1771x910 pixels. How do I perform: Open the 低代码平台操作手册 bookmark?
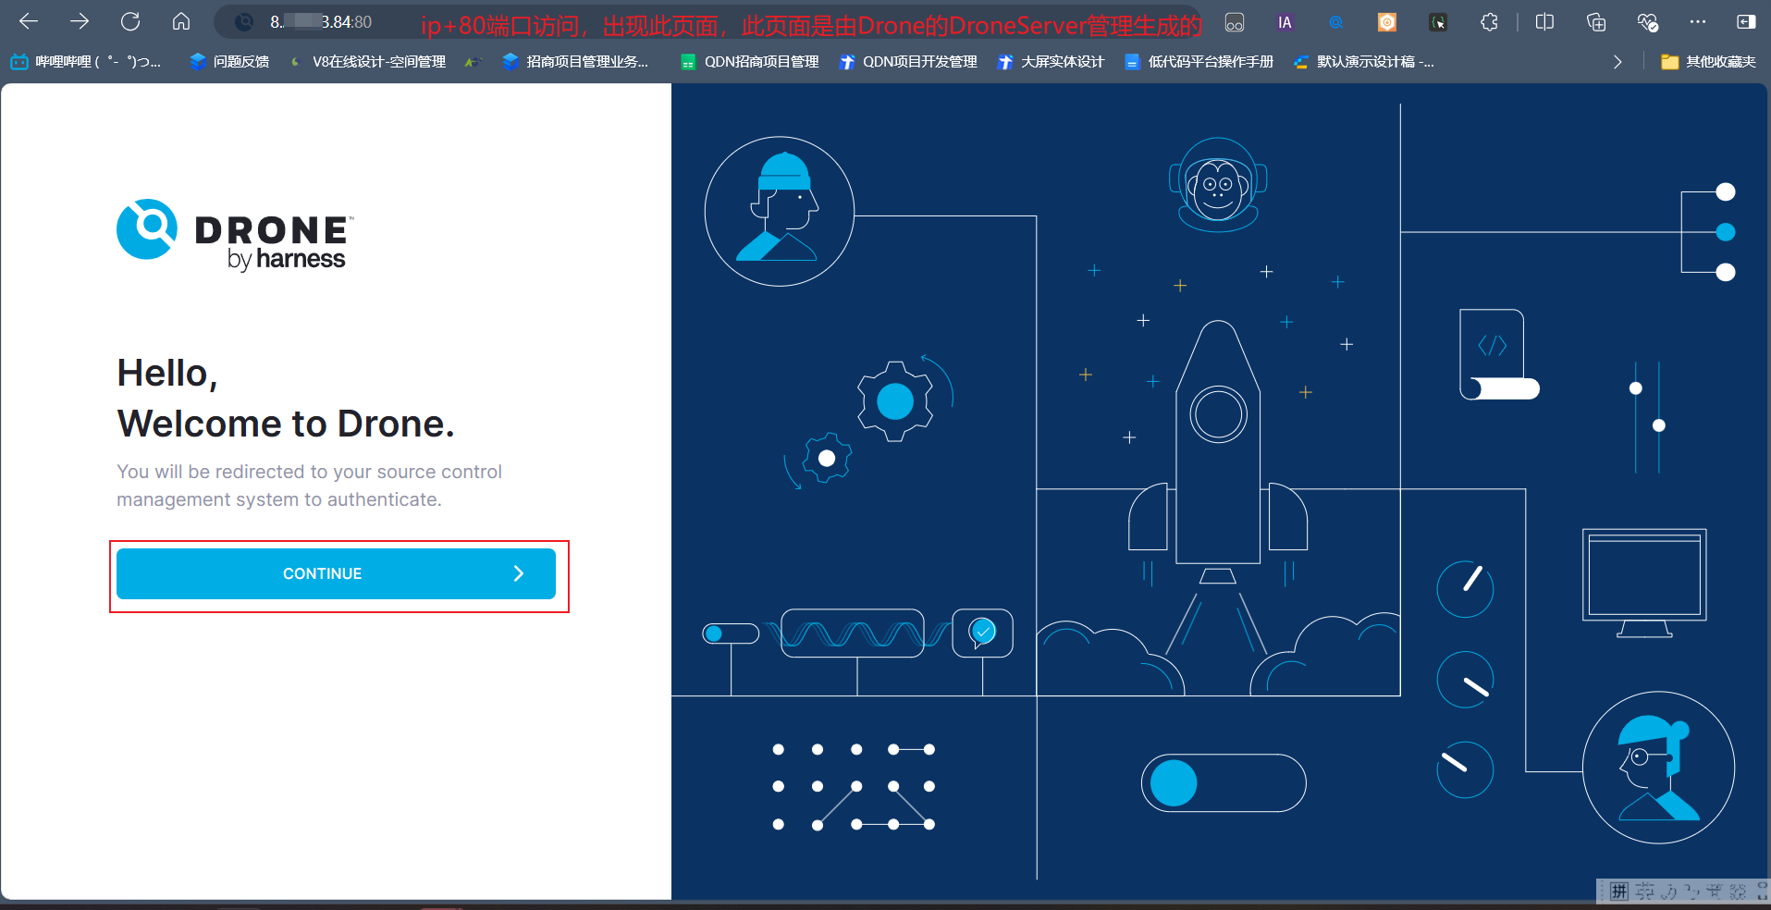click(x=1199, y=62)
